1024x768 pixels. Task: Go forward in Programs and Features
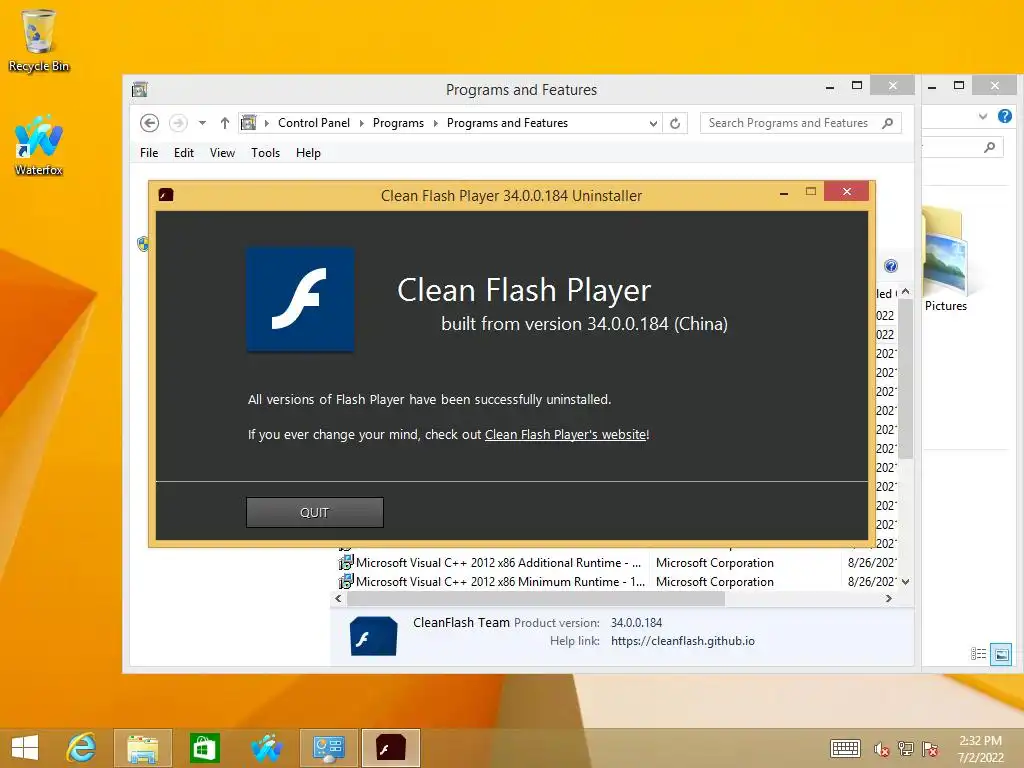click(x=178, y=123)
